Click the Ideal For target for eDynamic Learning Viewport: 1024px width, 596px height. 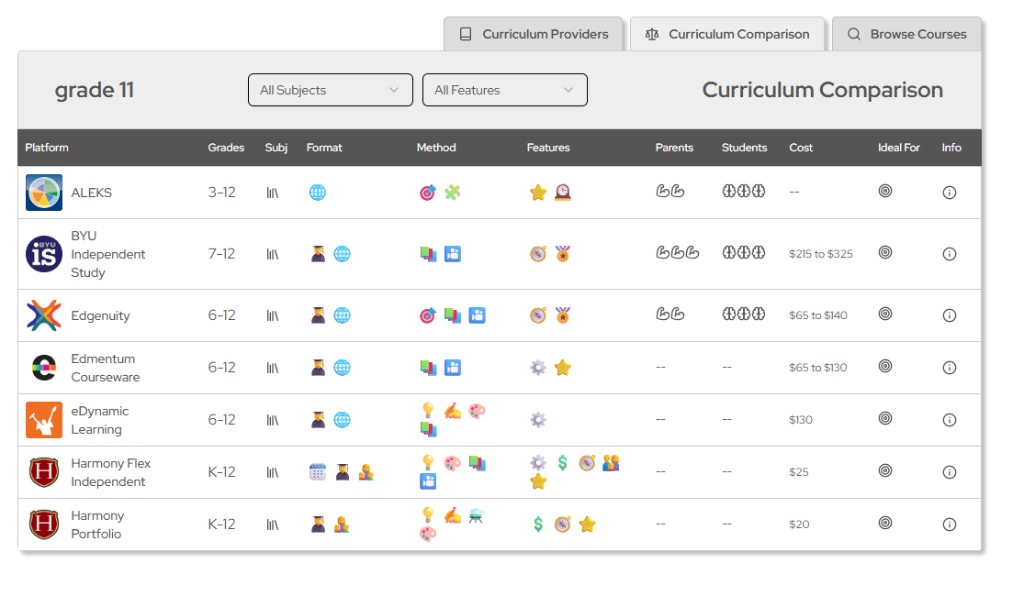coord(885,418)
